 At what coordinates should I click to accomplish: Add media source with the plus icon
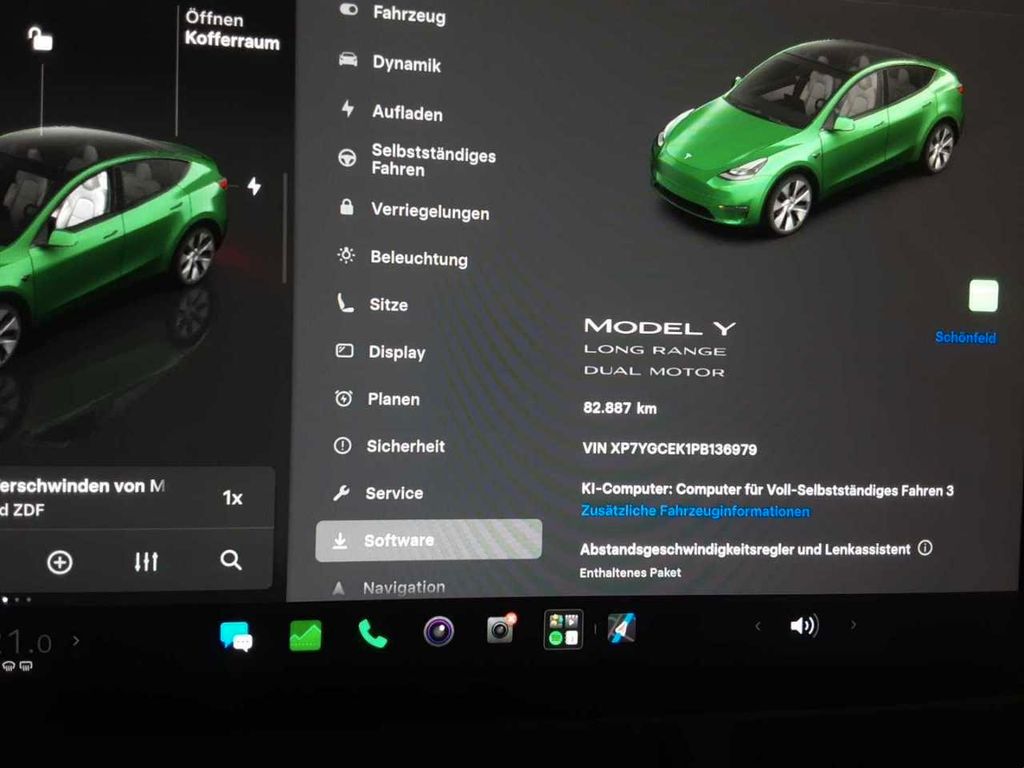click(x=59, y=562)
